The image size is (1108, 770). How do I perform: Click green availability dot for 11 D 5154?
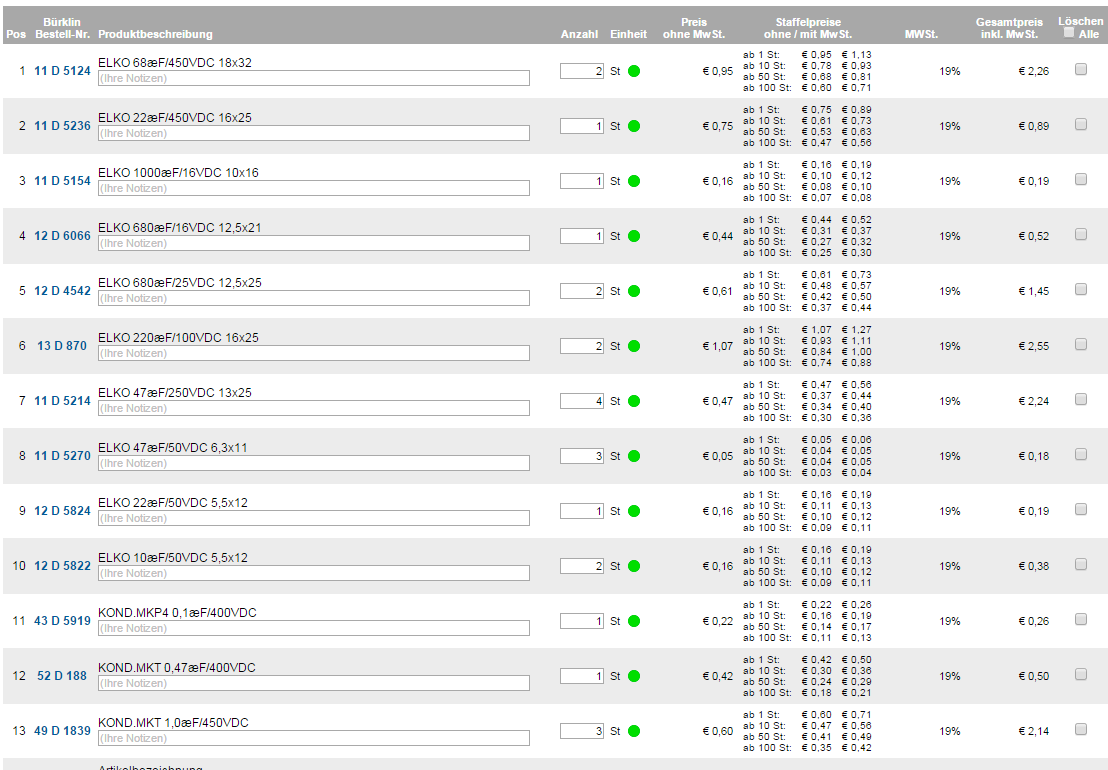point(634,181)
